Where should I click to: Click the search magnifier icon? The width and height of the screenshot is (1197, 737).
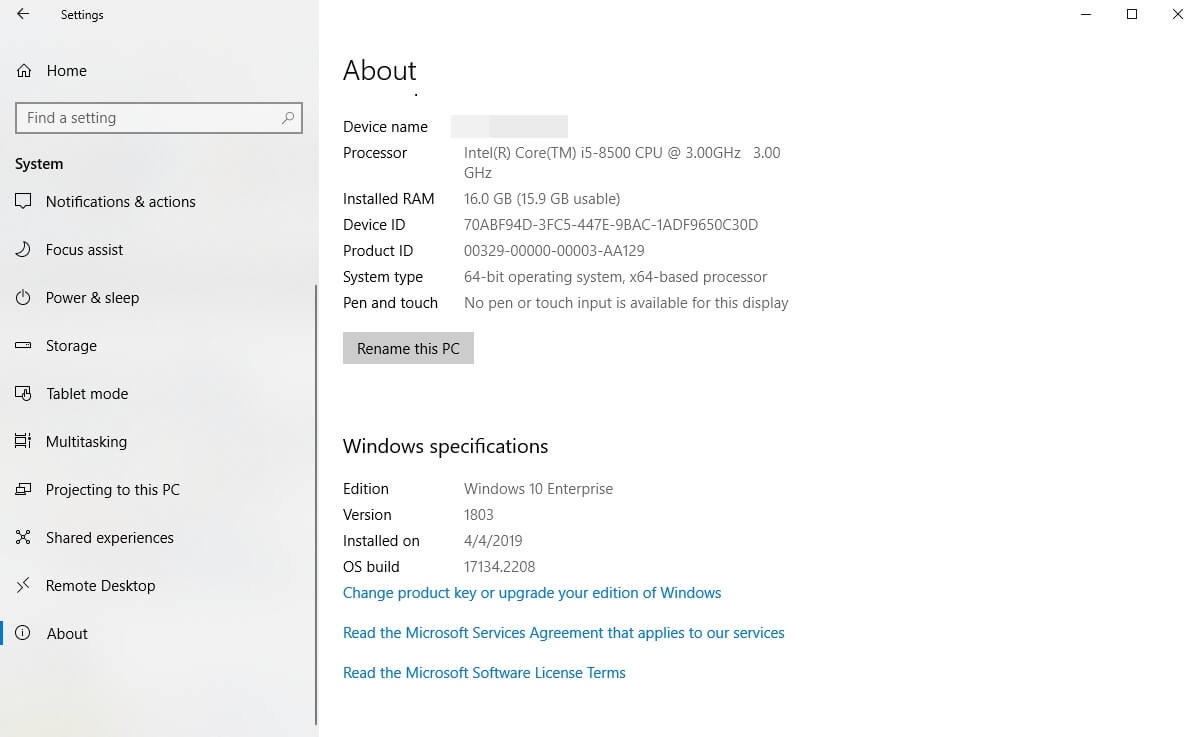(288, 118)
